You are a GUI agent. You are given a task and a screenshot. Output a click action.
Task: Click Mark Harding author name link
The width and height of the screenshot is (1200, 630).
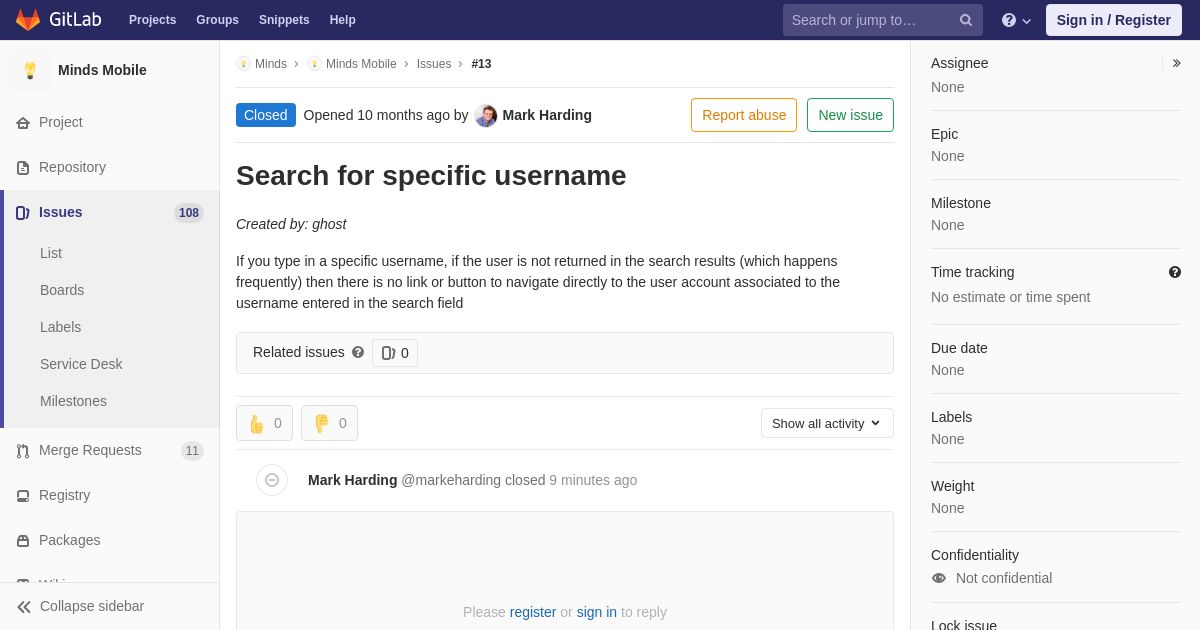(547, 115)
